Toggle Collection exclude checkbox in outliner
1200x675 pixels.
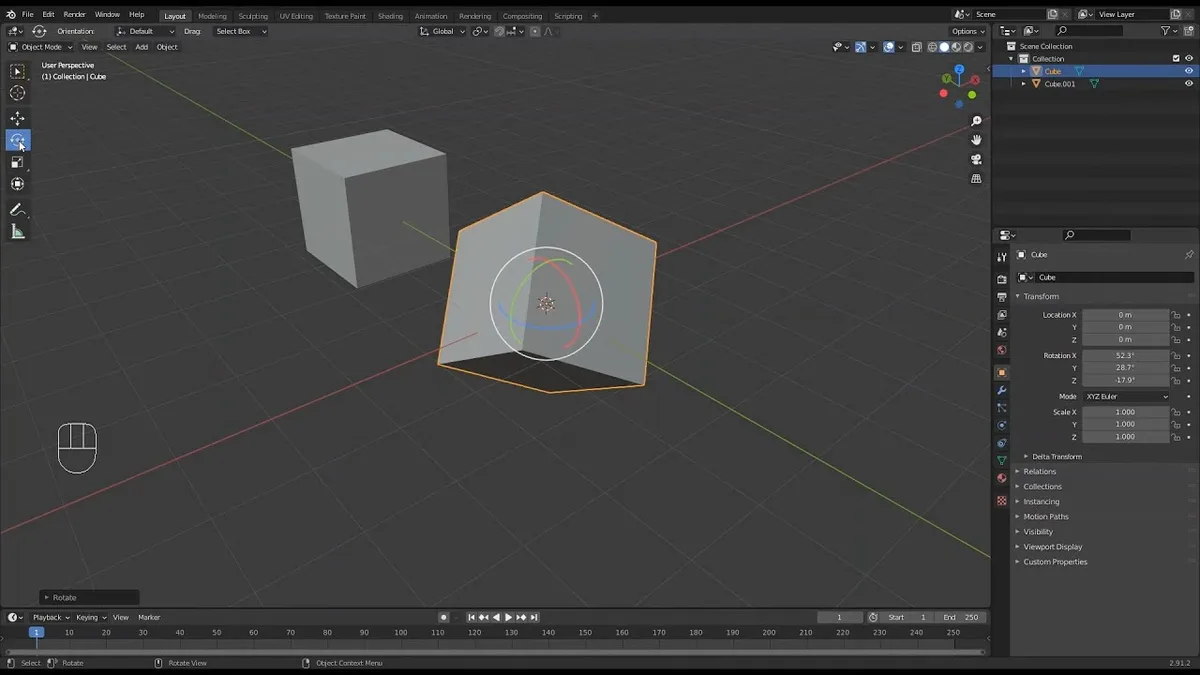[1176, 59]
